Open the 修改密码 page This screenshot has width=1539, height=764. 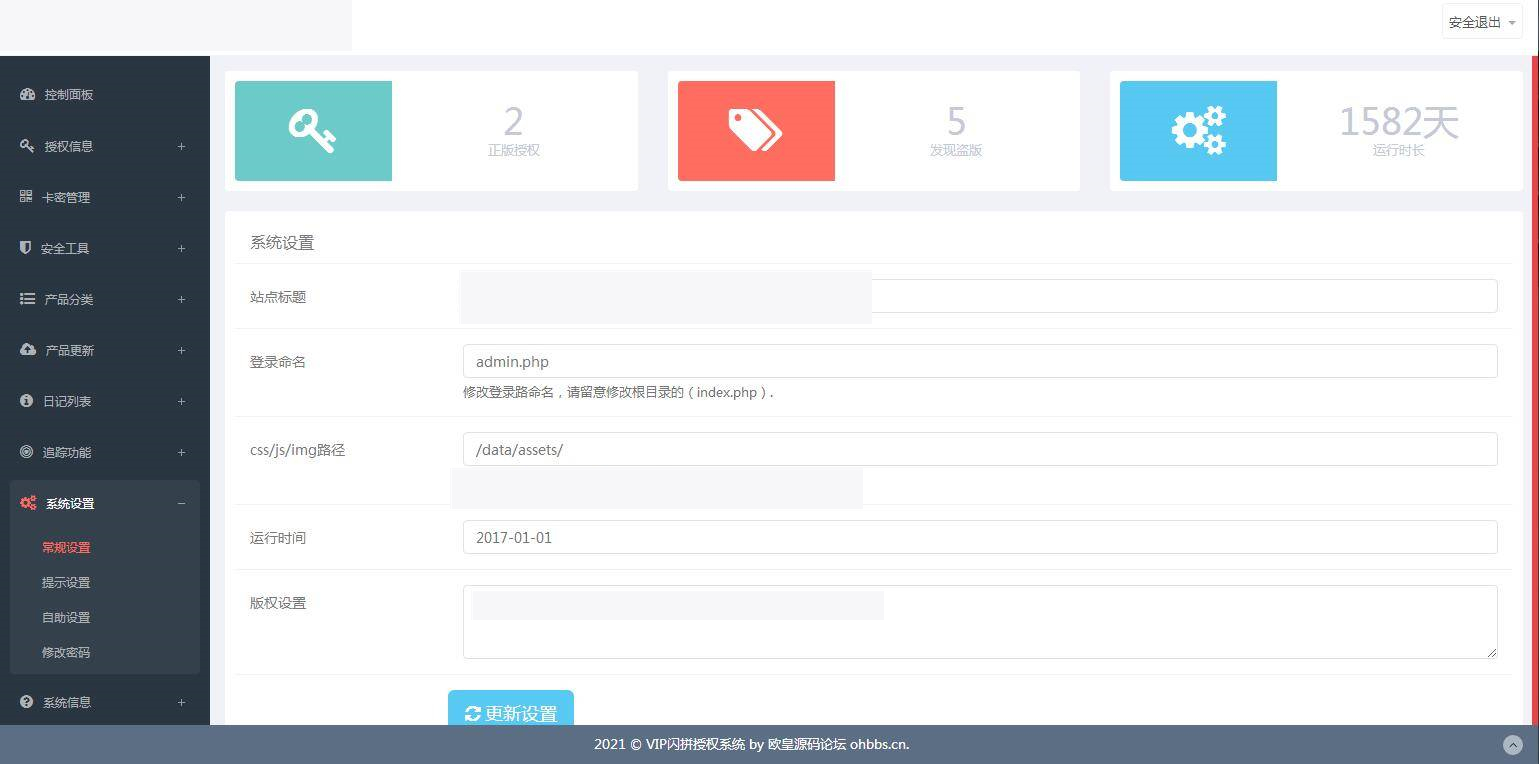coord(65,652)
